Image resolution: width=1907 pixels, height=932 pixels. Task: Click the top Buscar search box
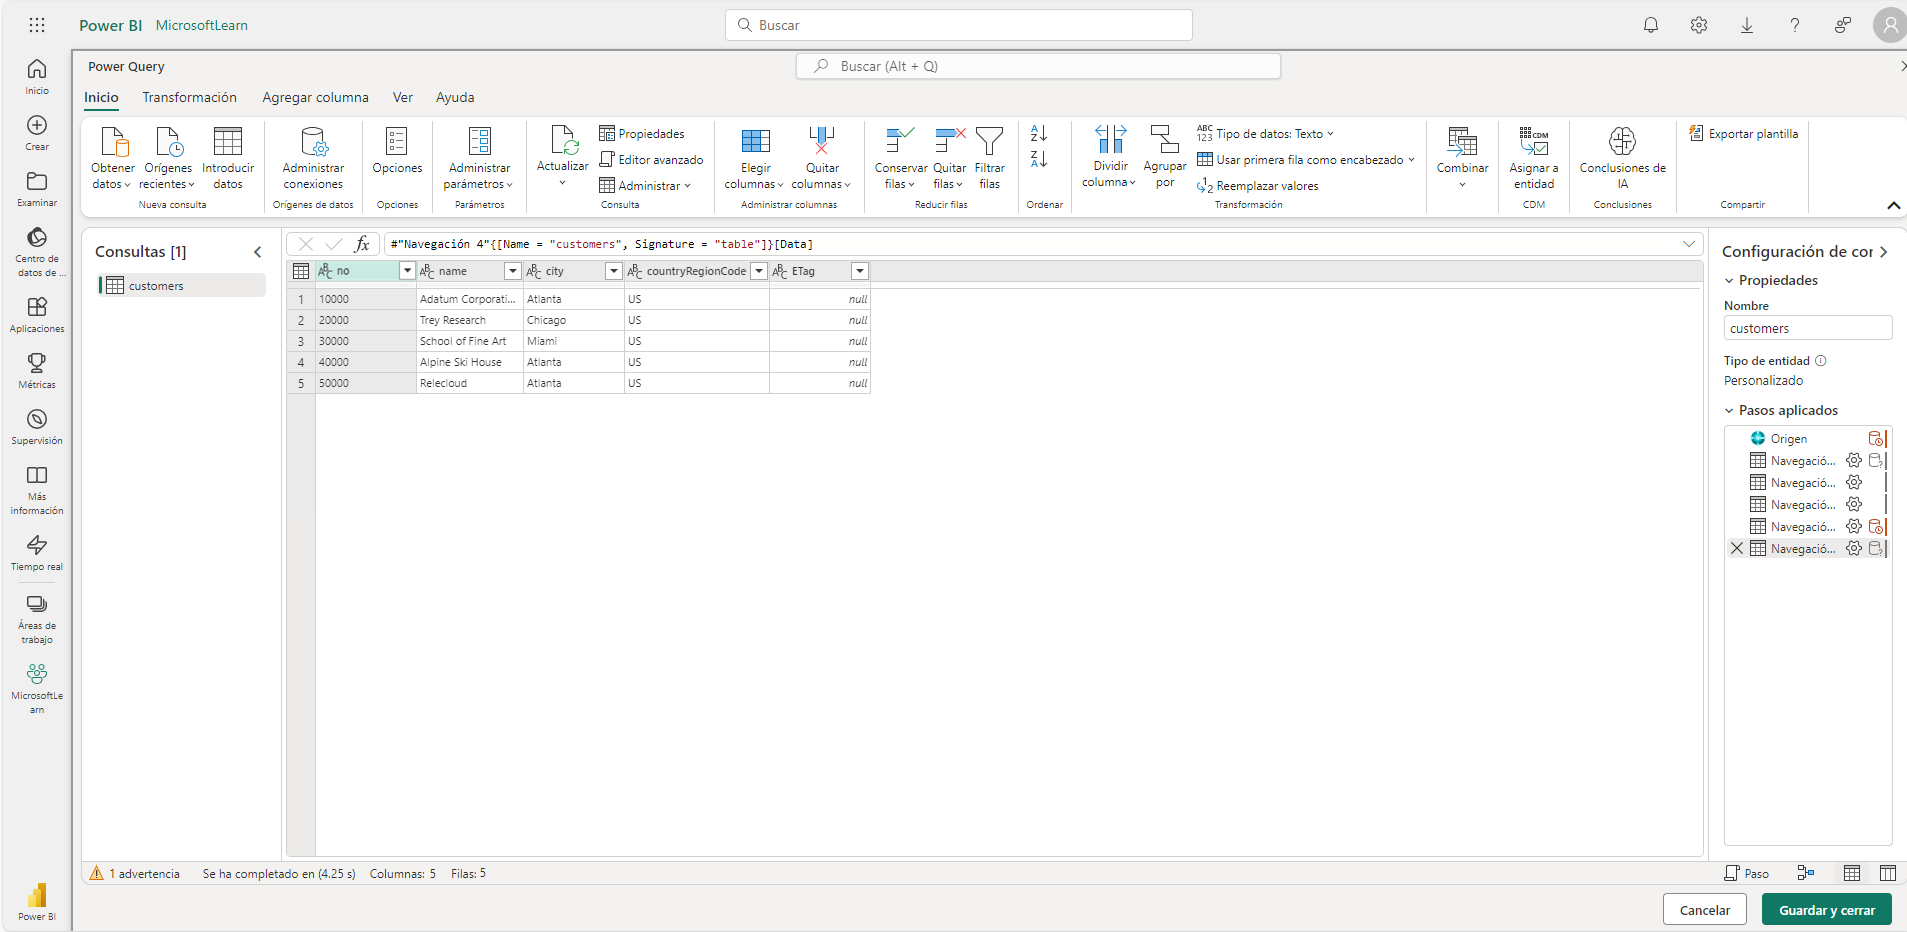point(958,25)
